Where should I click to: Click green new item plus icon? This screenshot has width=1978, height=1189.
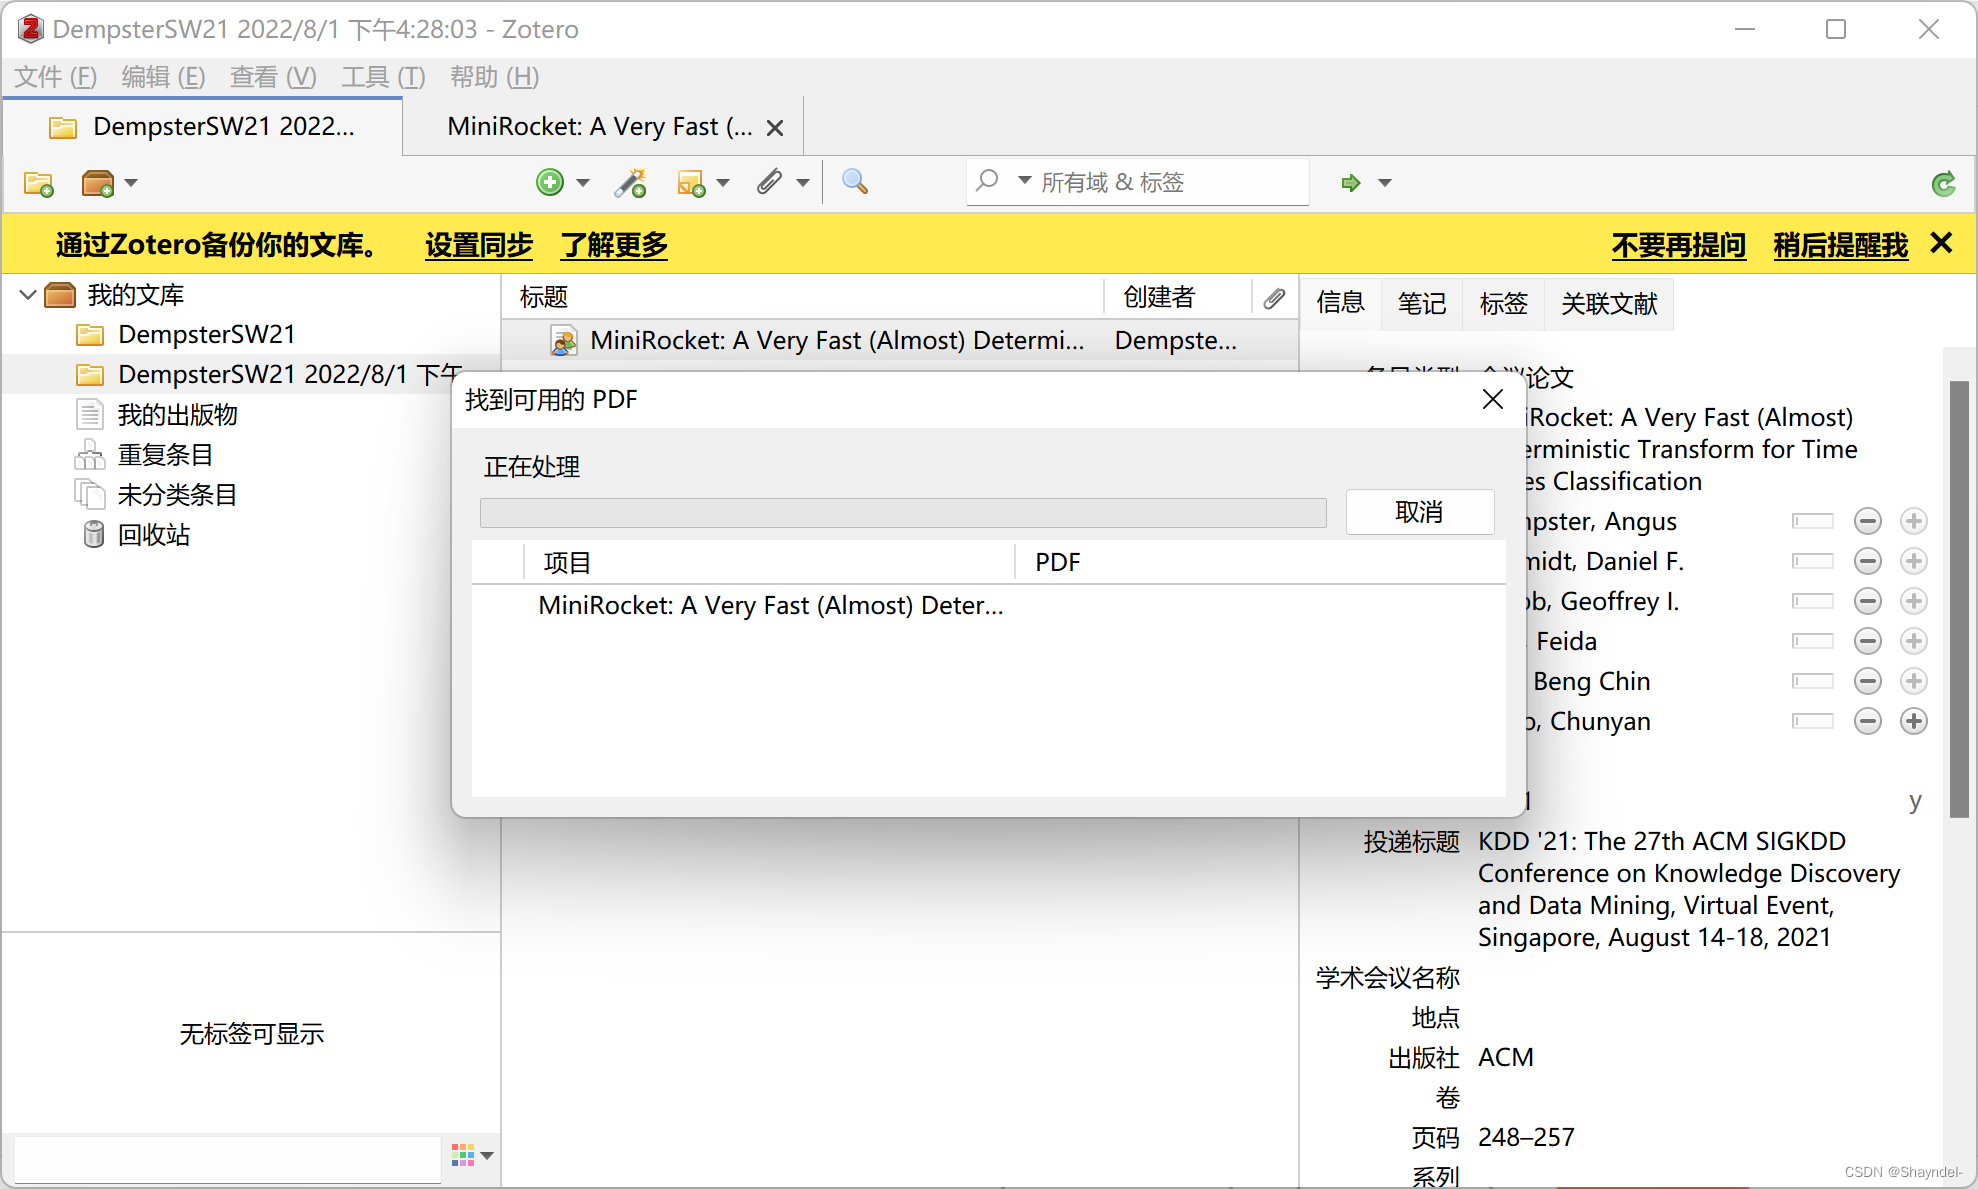[x=549, y=182]
